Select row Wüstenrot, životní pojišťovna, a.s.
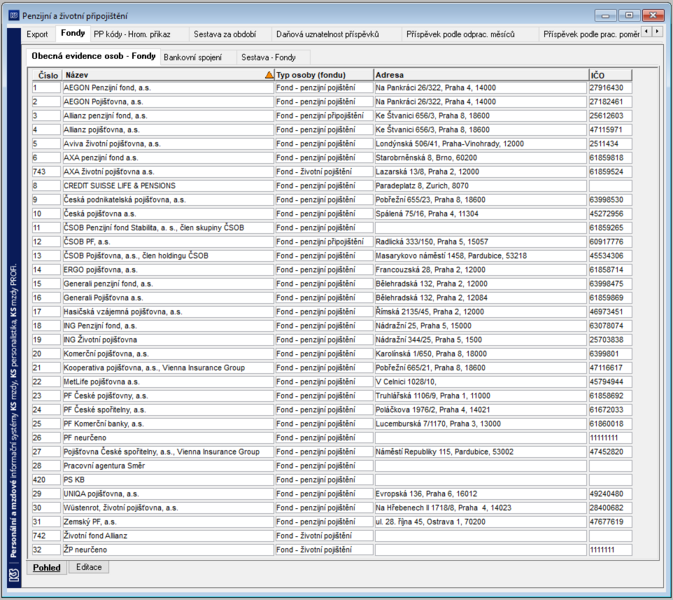This screenshot has width=673, height=600. [x=332, y=508]
